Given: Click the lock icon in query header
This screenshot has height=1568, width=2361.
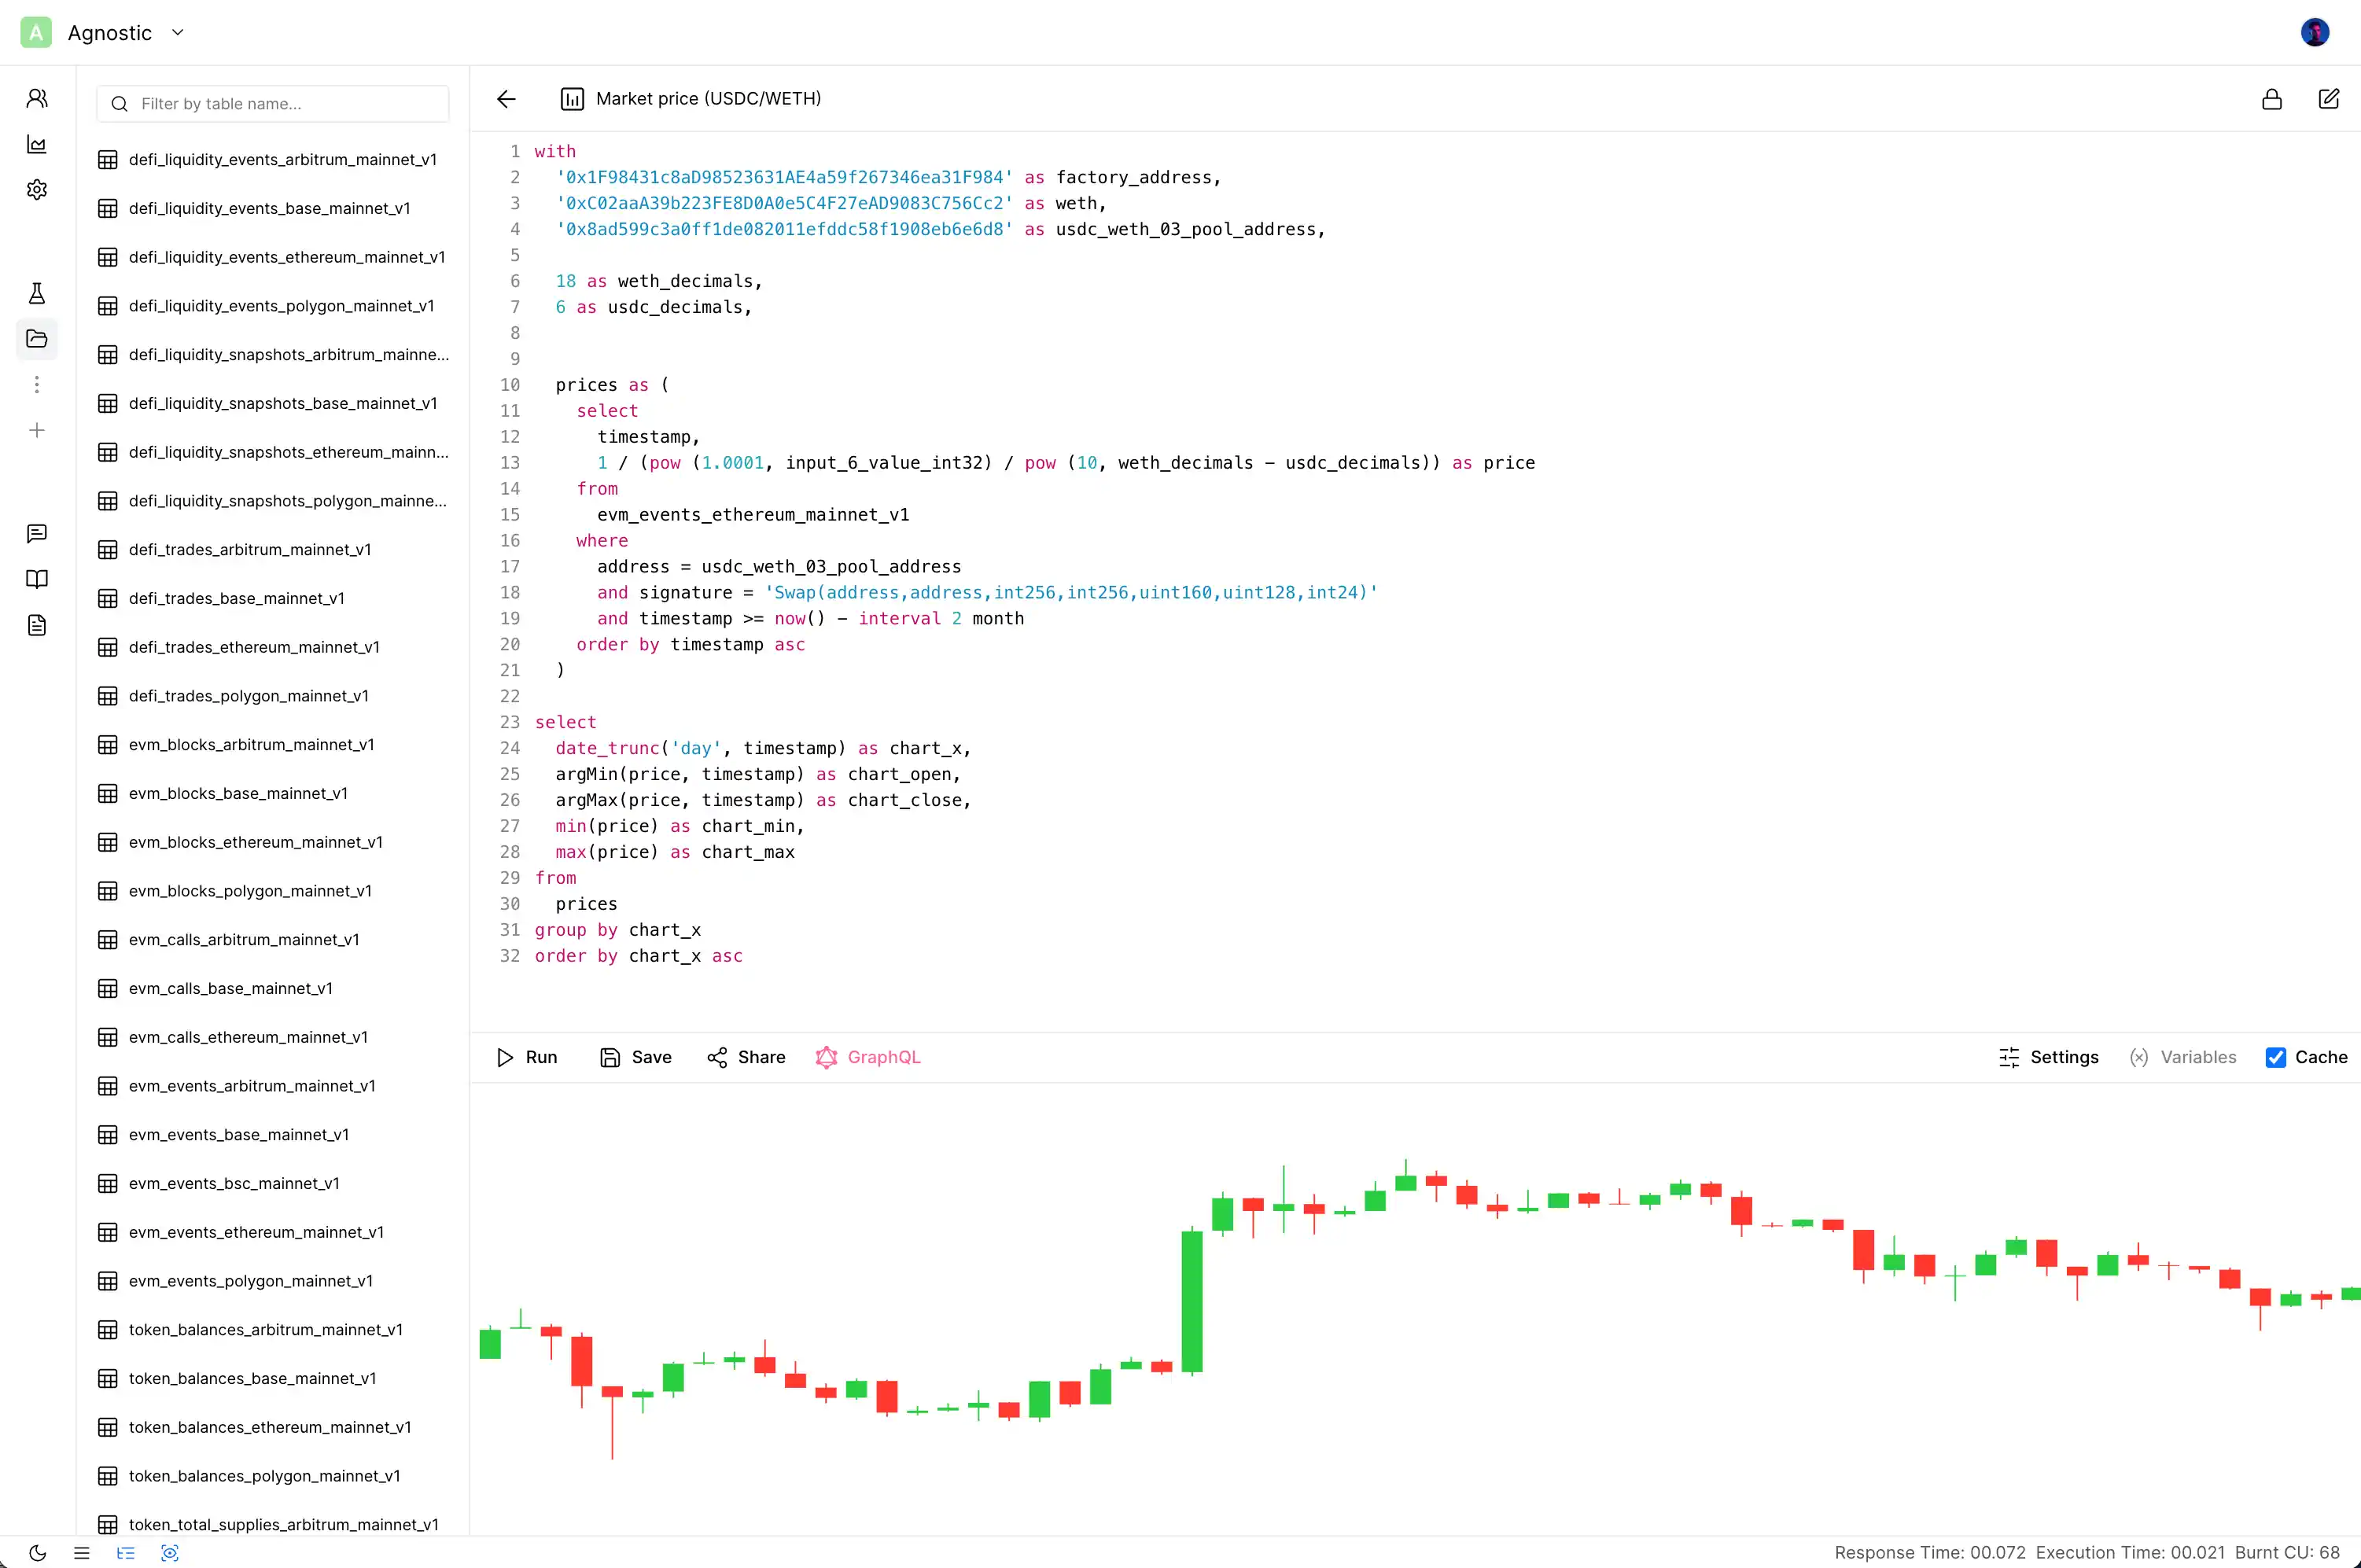Looking at the screenshot, I should pos(2271,99).
